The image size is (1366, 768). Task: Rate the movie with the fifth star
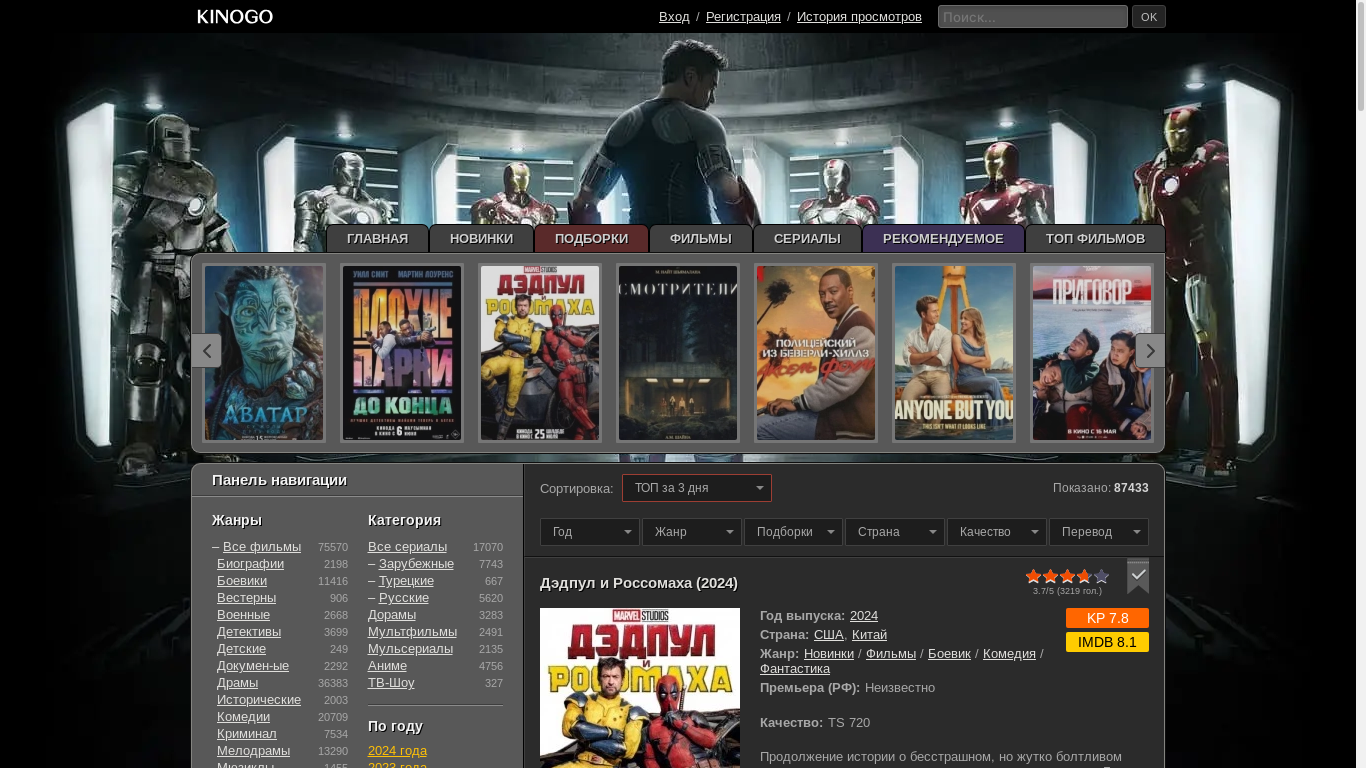[1101, 576]
